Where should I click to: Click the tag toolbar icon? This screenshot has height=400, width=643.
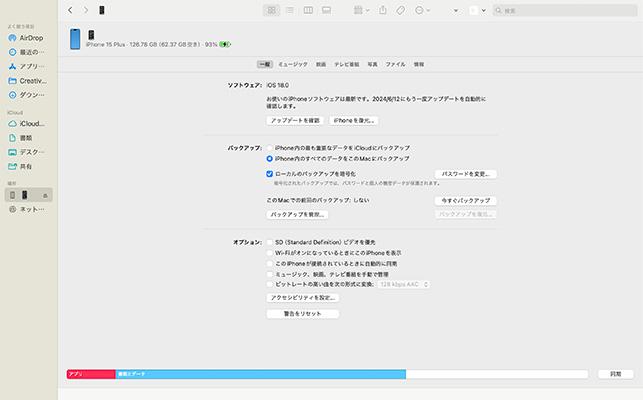coord(401,10)
